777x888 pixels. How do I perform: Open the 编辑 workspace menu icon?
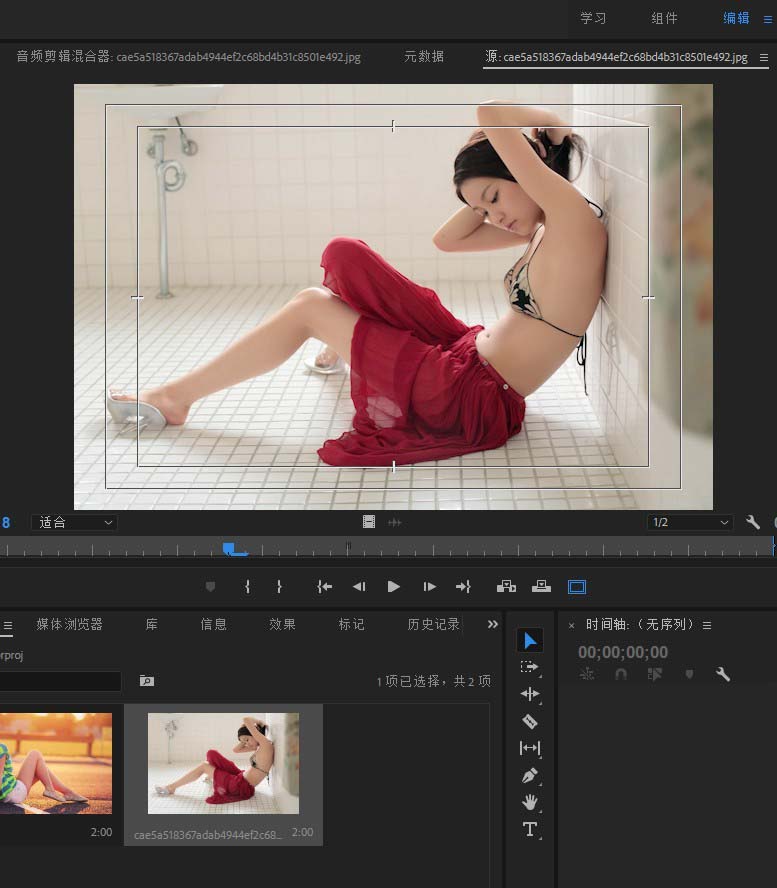click(x=768, y=19)
